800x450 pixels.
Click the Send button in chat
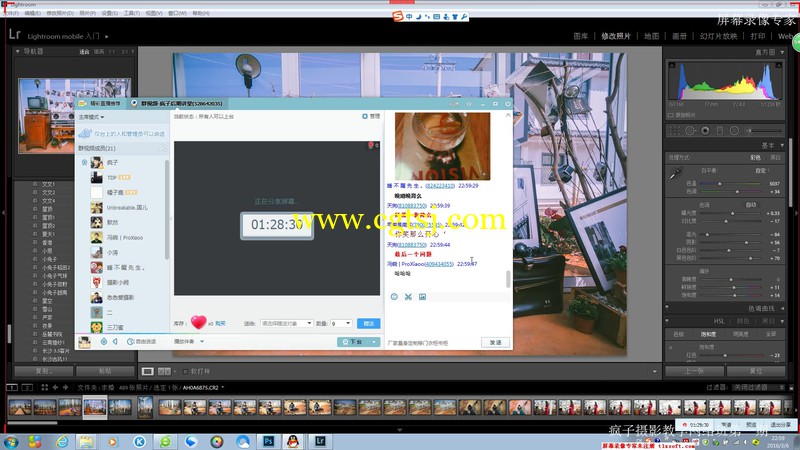pyautogui.click(x=495, y=342)
